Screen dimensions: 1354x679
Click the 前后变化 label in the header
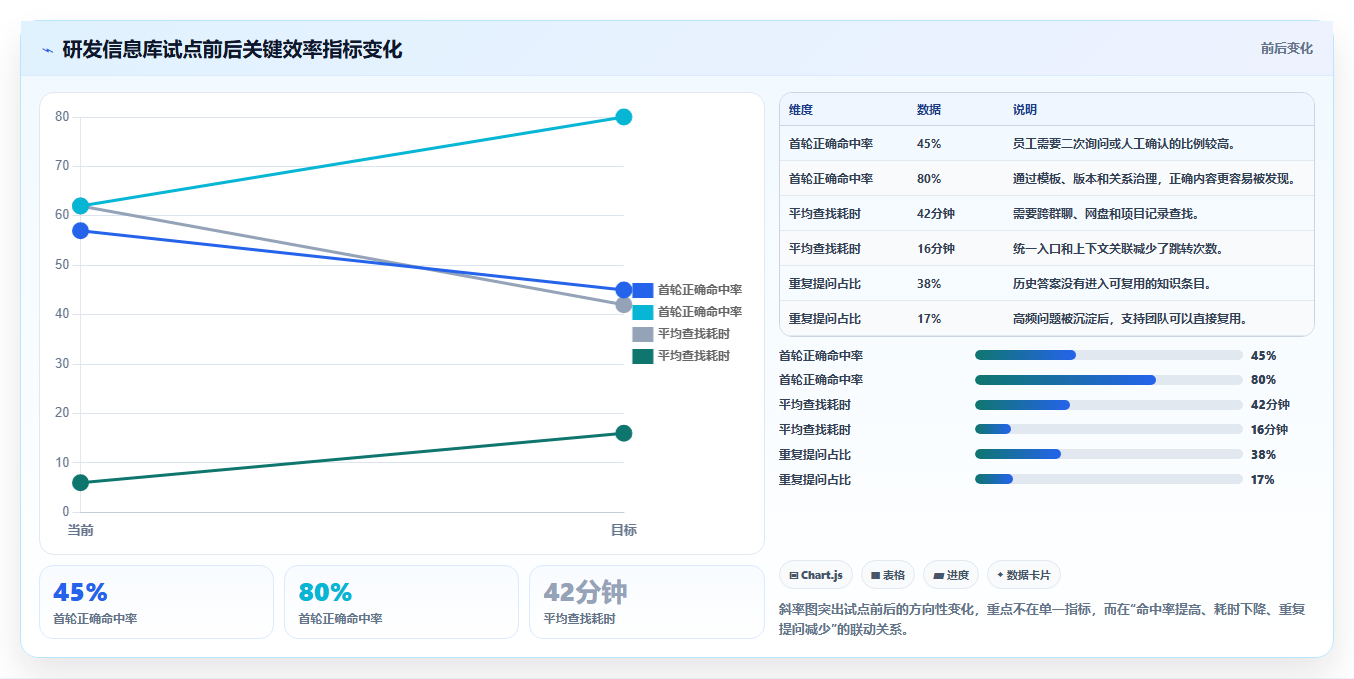click(1286, 48)
